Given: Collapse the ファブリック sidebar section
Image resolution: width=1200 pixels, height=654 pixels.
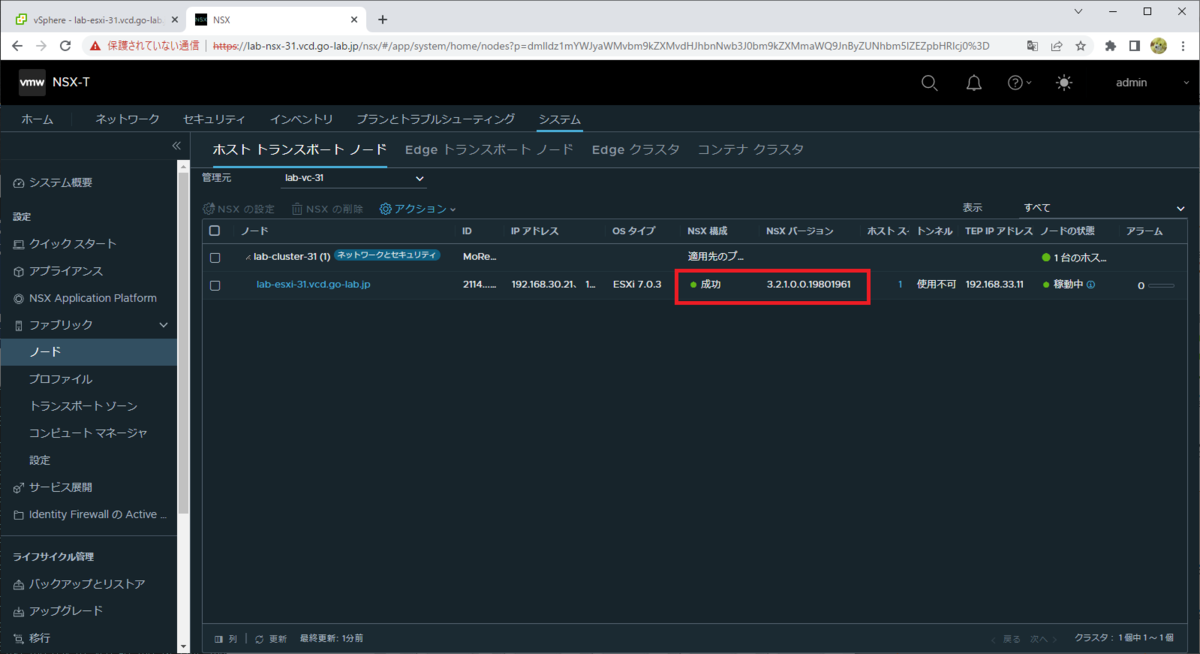Looking at the screenshot, I should (x=164, y=325).
